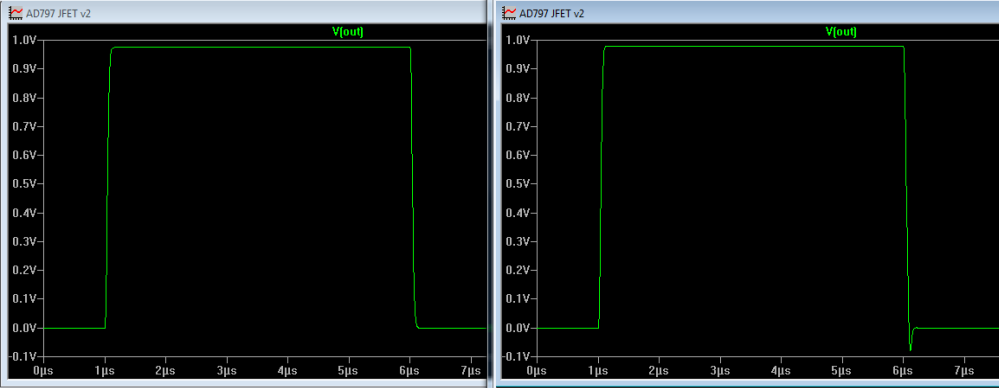Click the -0.1V y-axis label in the right plot
999x388 pixels.
pos(515,356)
